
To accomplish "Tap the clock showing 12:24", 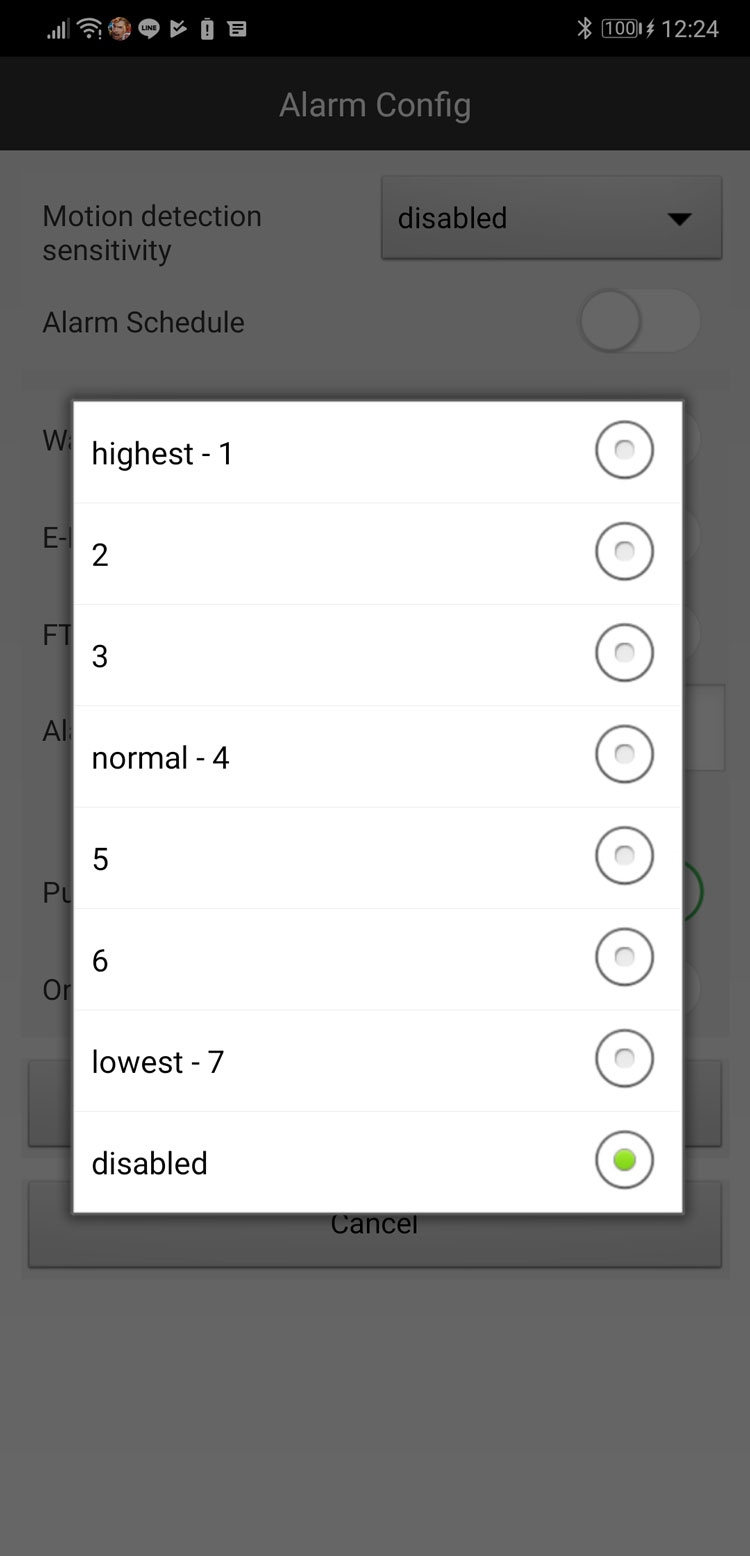I will point(690,29).
